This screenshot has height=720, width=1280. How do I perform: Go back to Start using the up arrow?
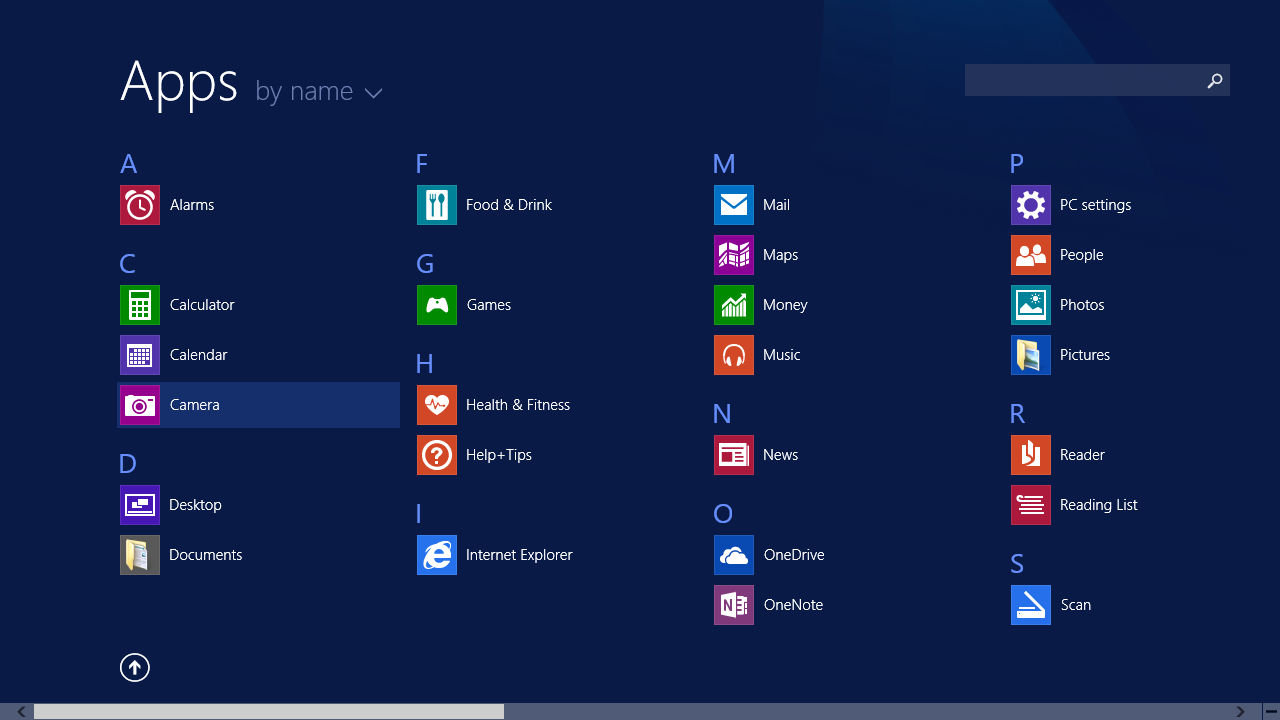[x=135, y=667]
